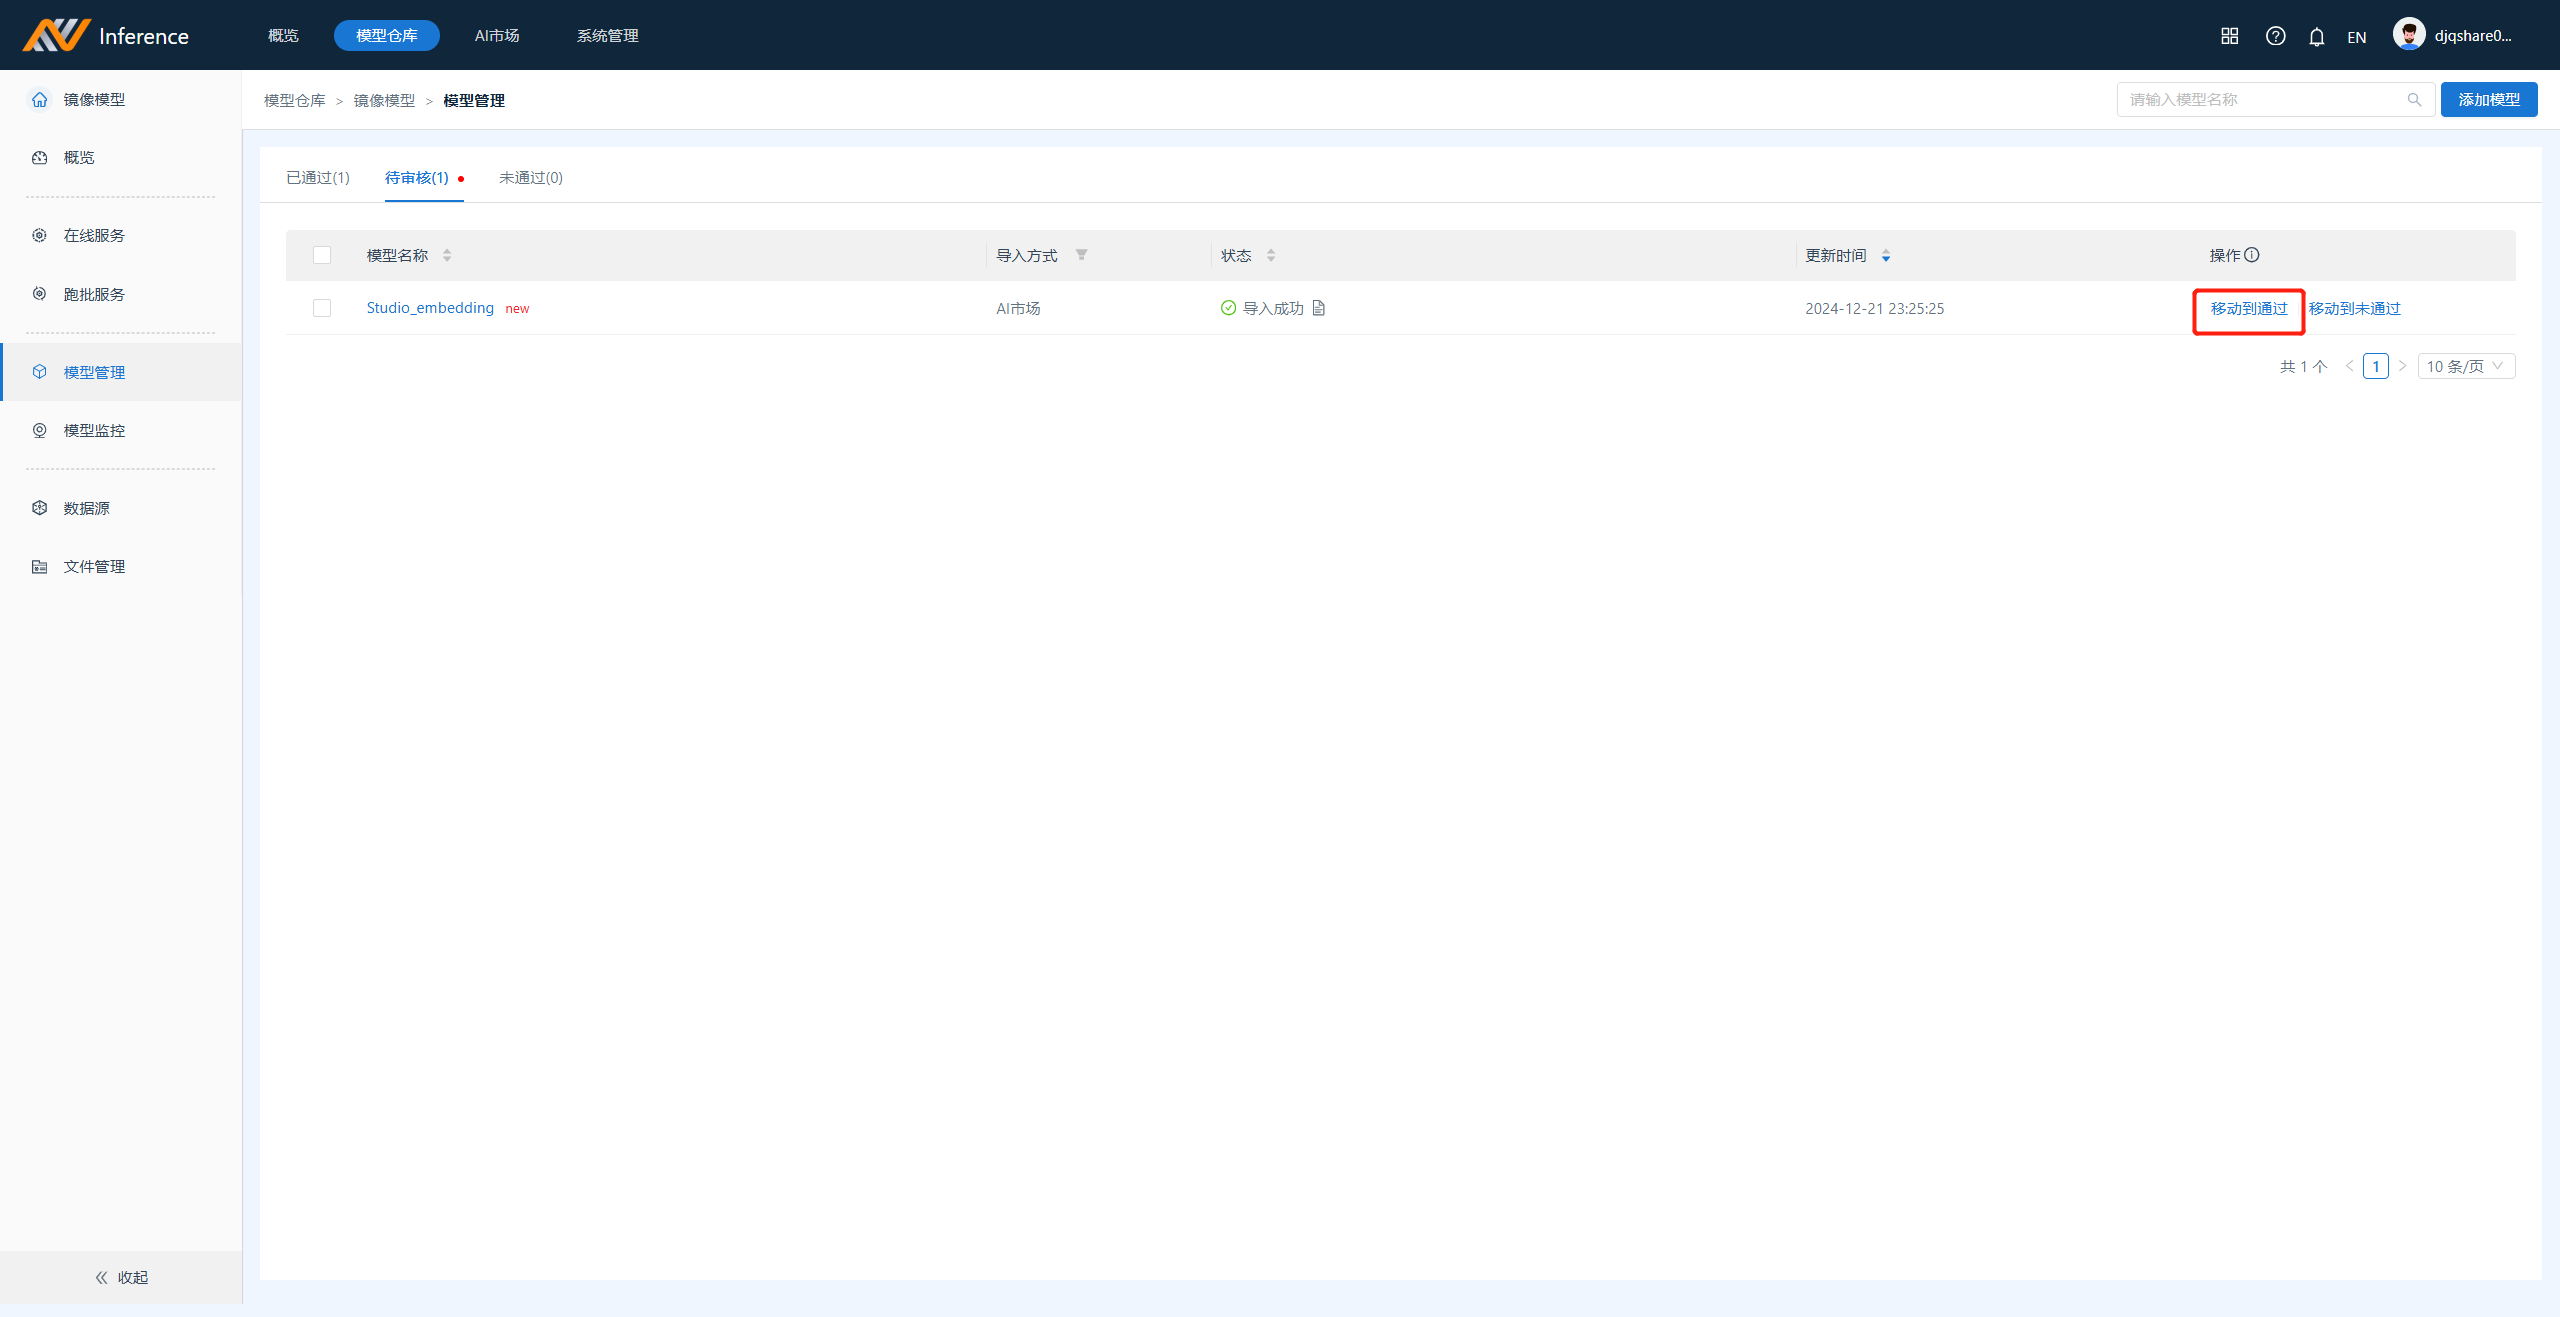The height and width of the screenshot is (1317, 2560).
Task: Open the 10 条/页 page size dropdown
Action: point(2465,366)
